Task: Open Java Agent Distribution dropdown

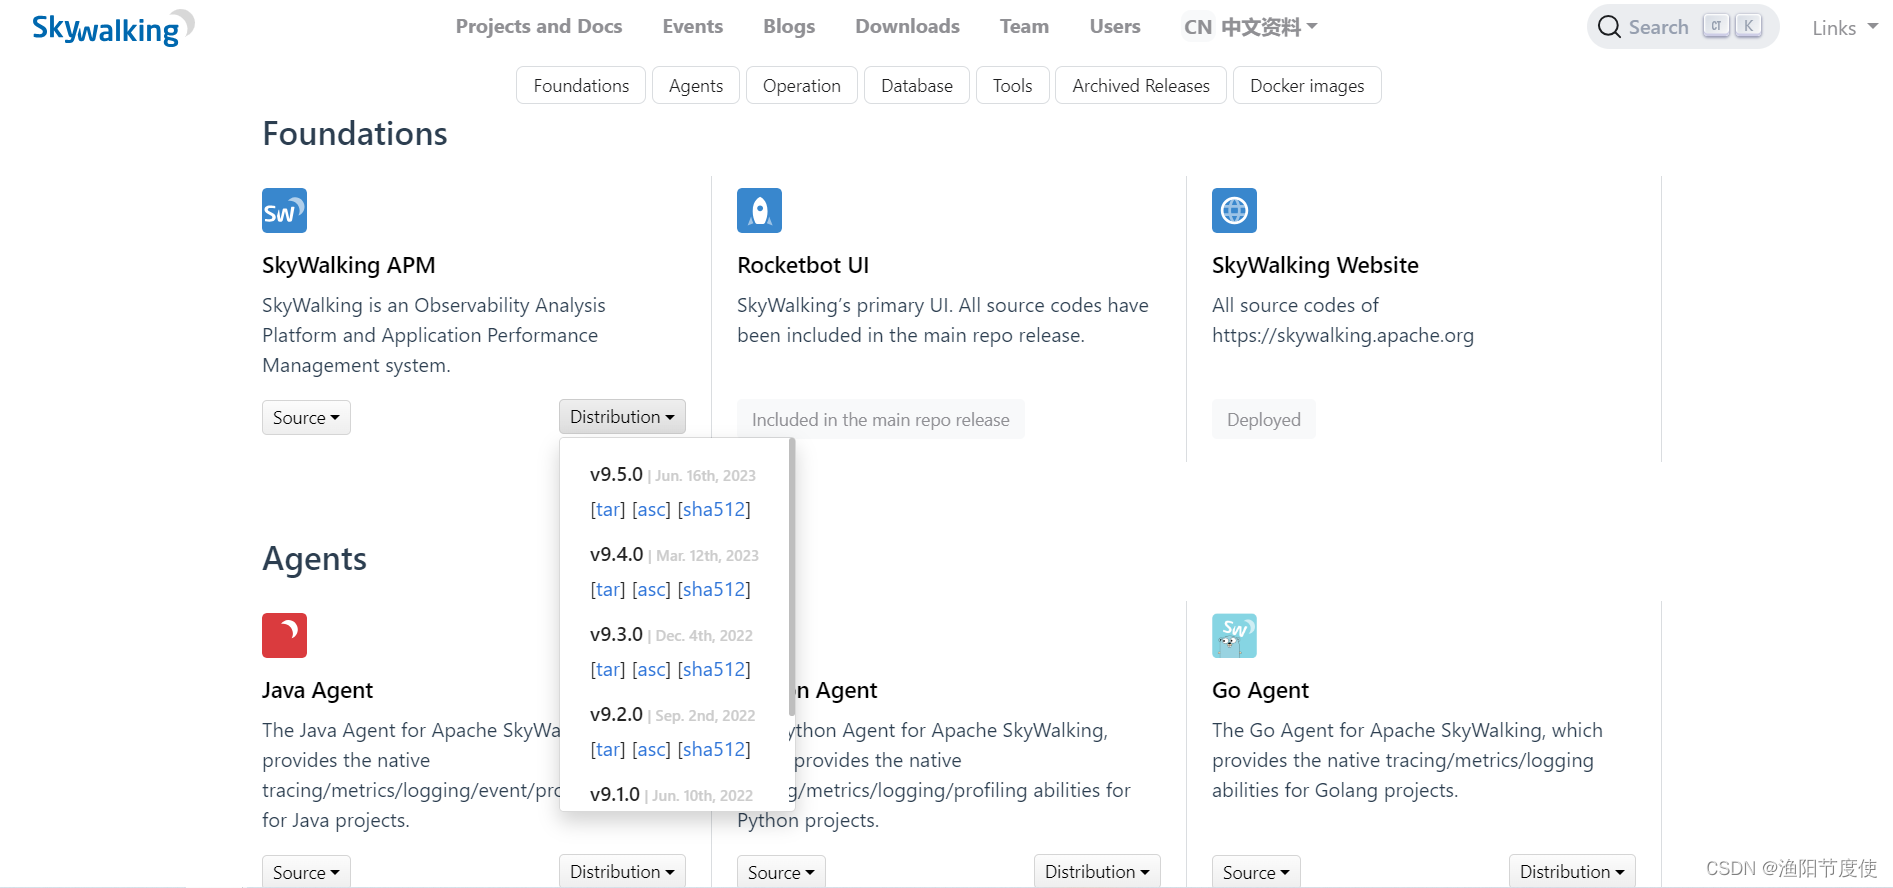Action: 622,871
